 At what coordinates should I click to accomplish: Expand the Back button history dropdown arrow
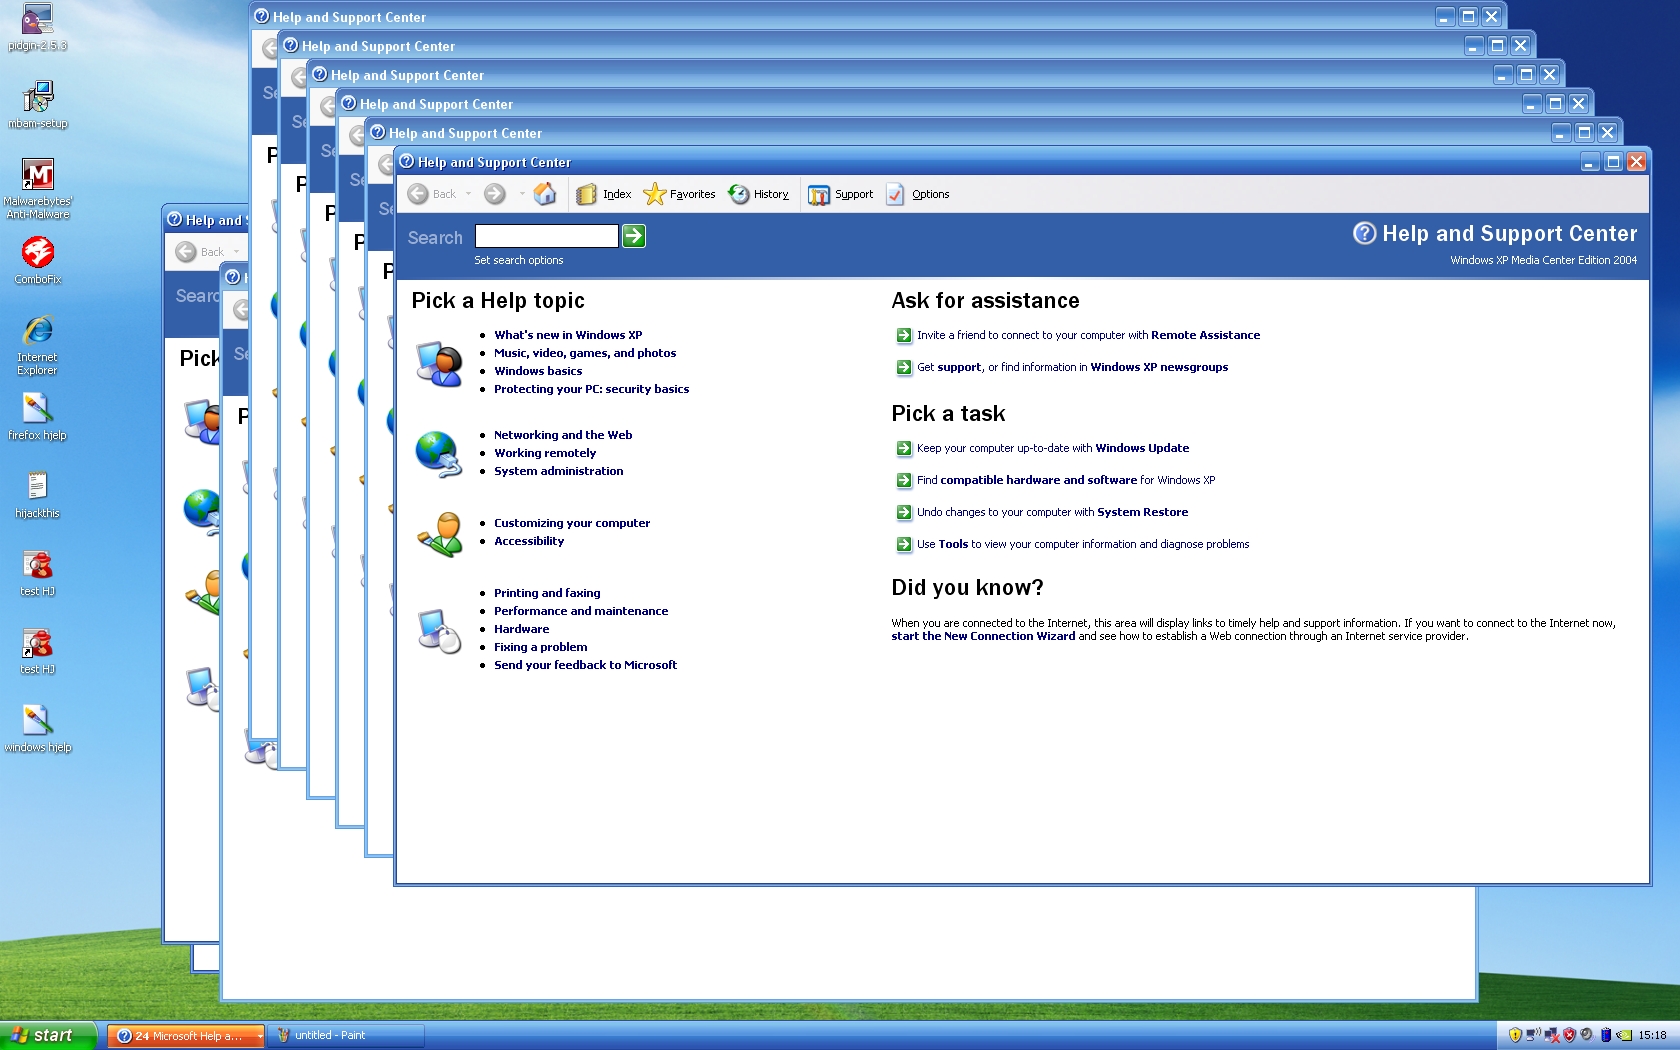click(469, 194)
